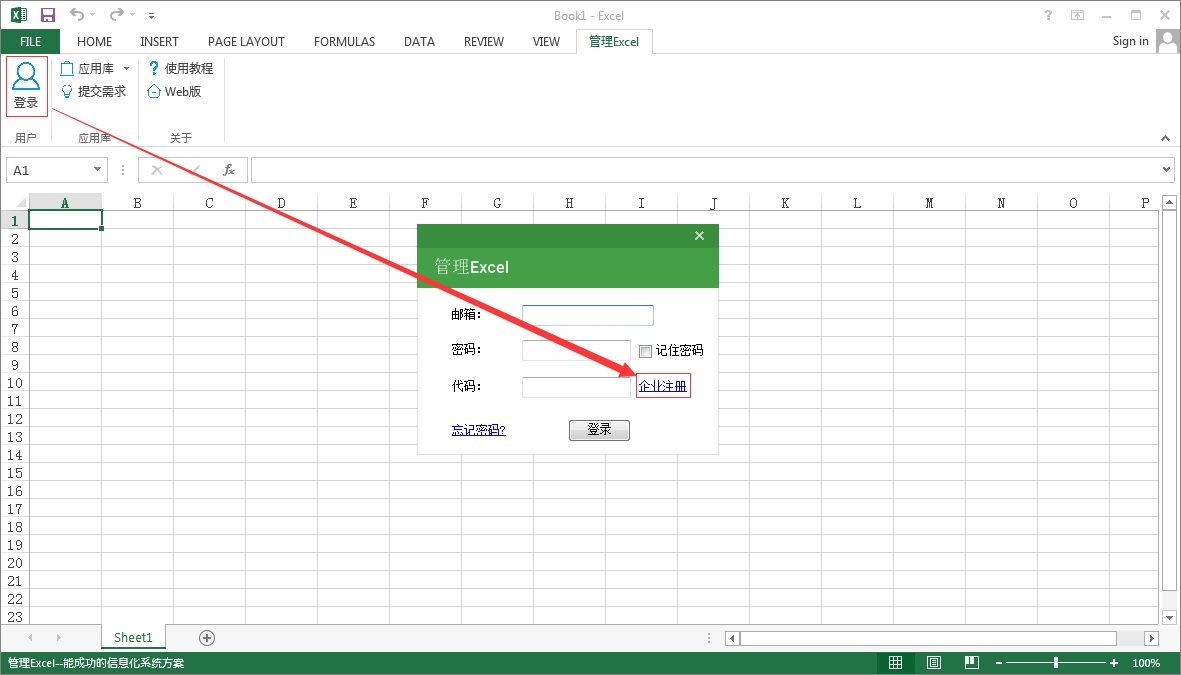This screenshot has width=1181, height=675.
Task: Expand the formula bar
Action: [x=1167, y=170]
